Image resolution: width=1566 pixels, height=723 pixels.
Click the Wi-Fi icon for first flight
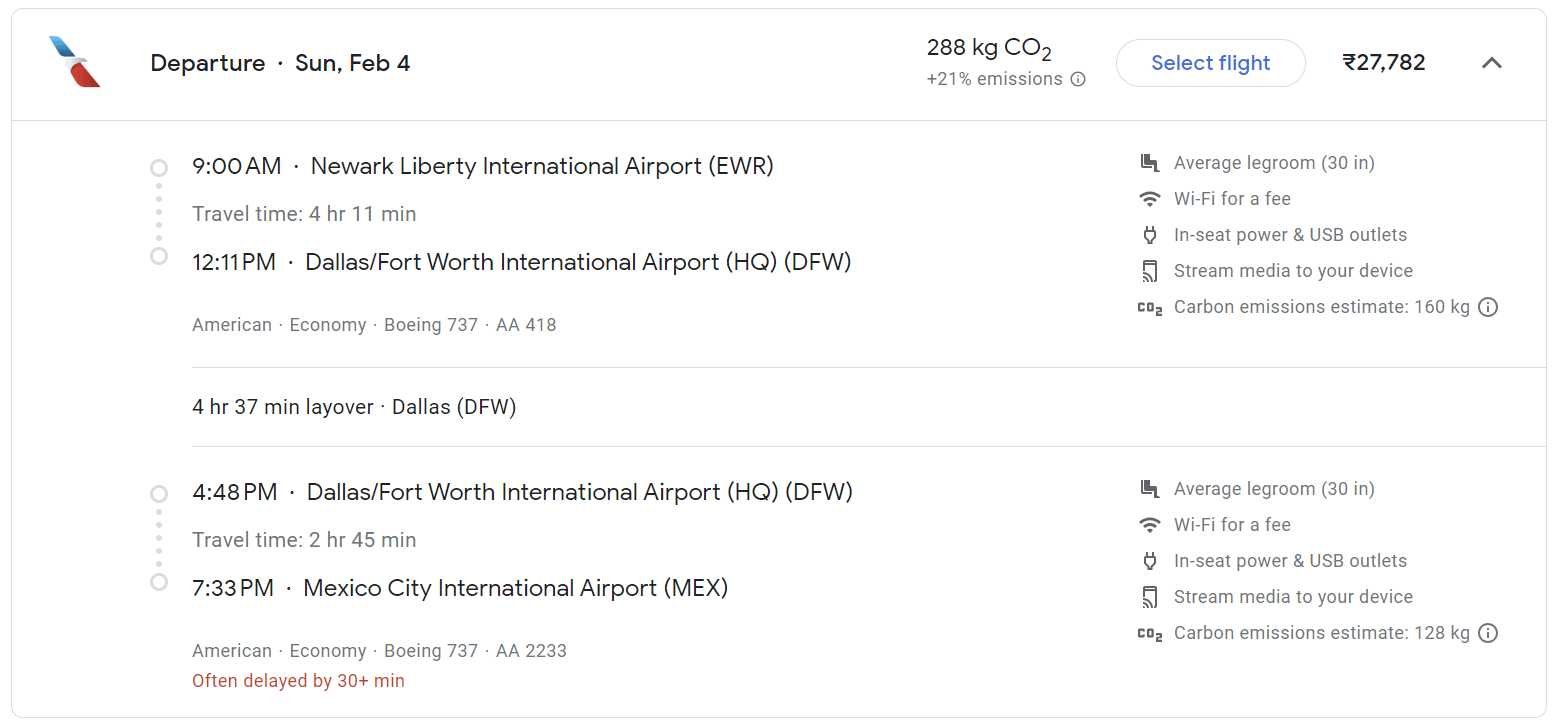point(1150,199)
